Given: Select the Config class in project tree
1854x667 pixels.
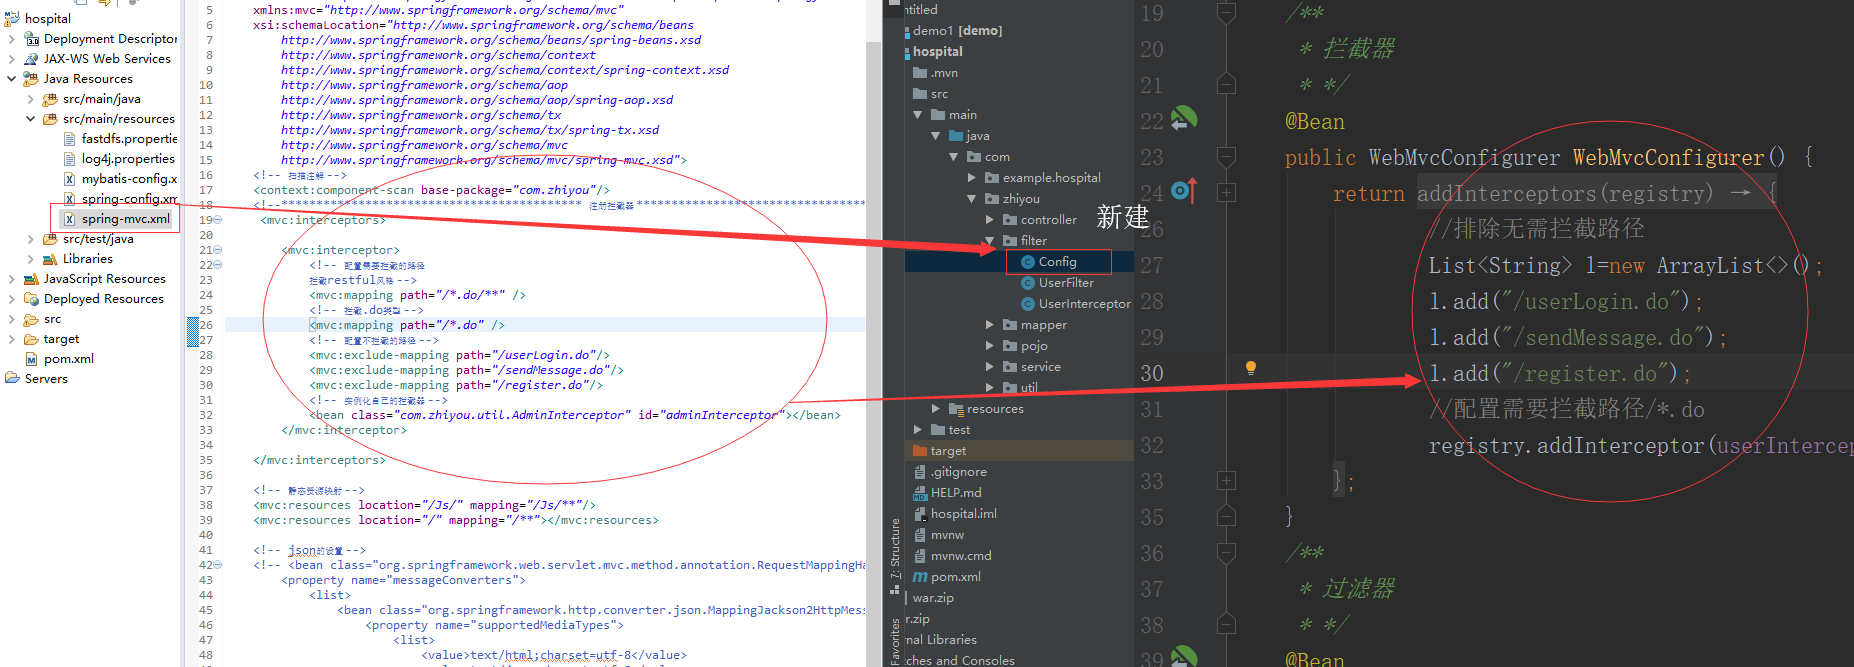Looking at the screenshot, I should pos(1057,262).
